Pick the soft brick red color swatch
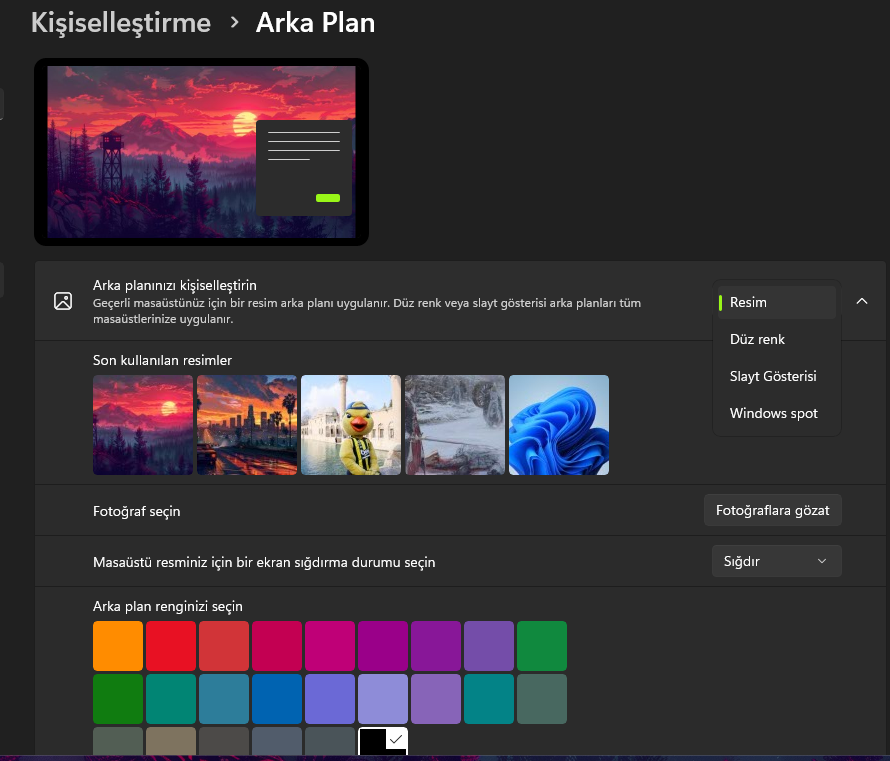Screen dimensions: 890x761 [x=224, y=646]
